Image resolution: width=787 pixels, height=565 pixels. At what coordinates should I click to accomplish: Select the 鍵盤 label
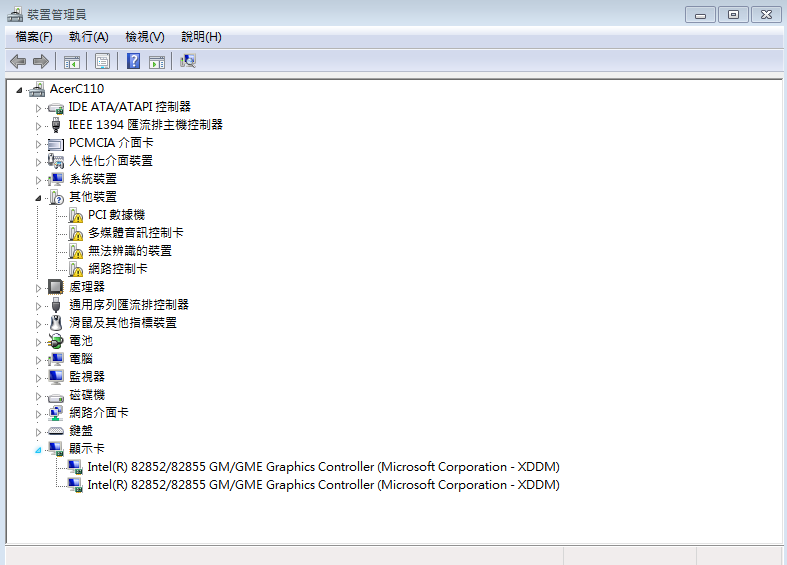(81, 431)
